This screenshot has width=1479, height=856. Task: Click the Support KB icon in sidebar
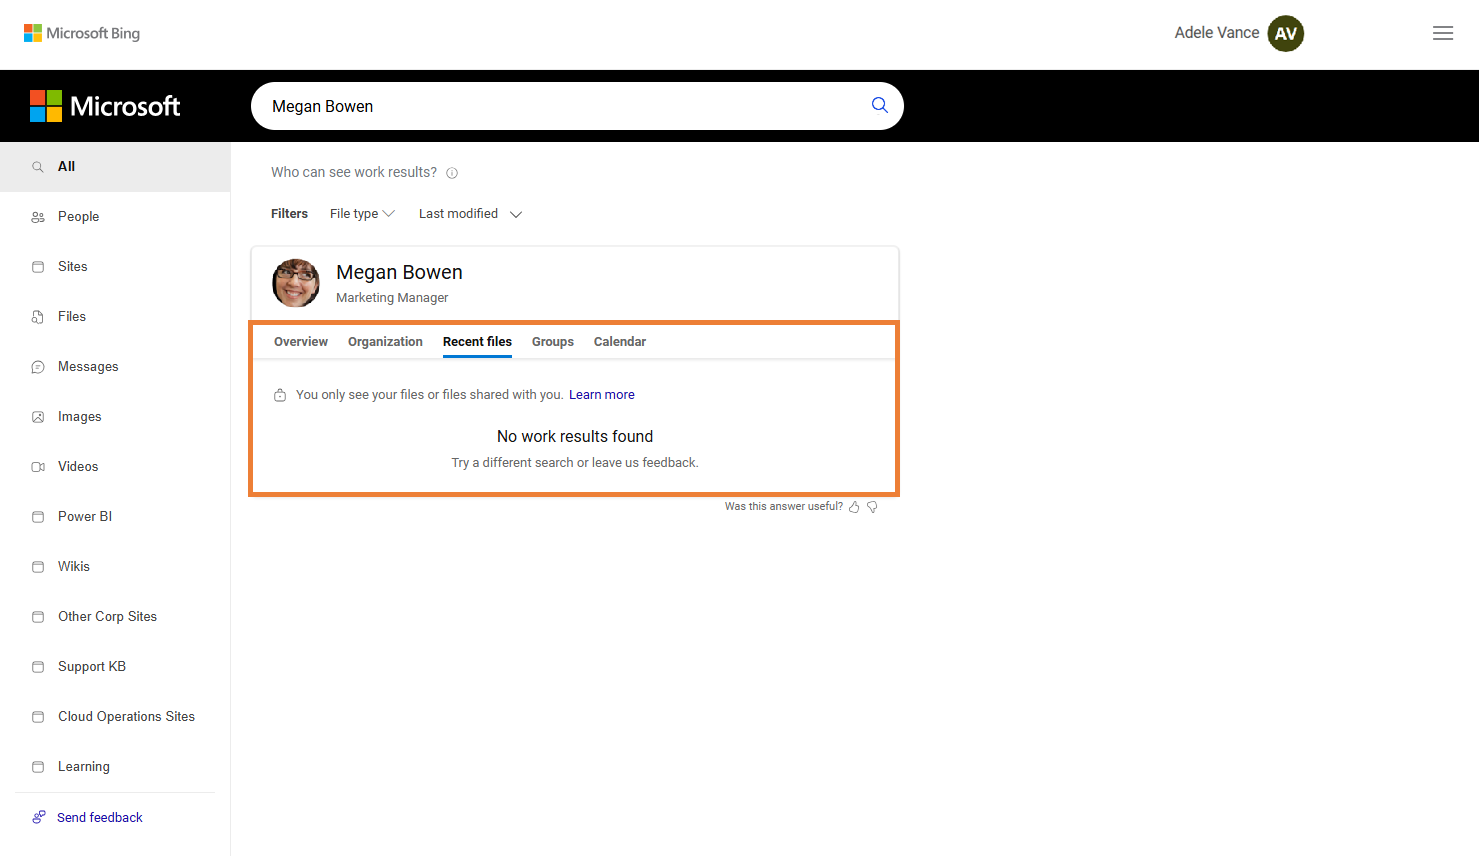pos(38,667)
